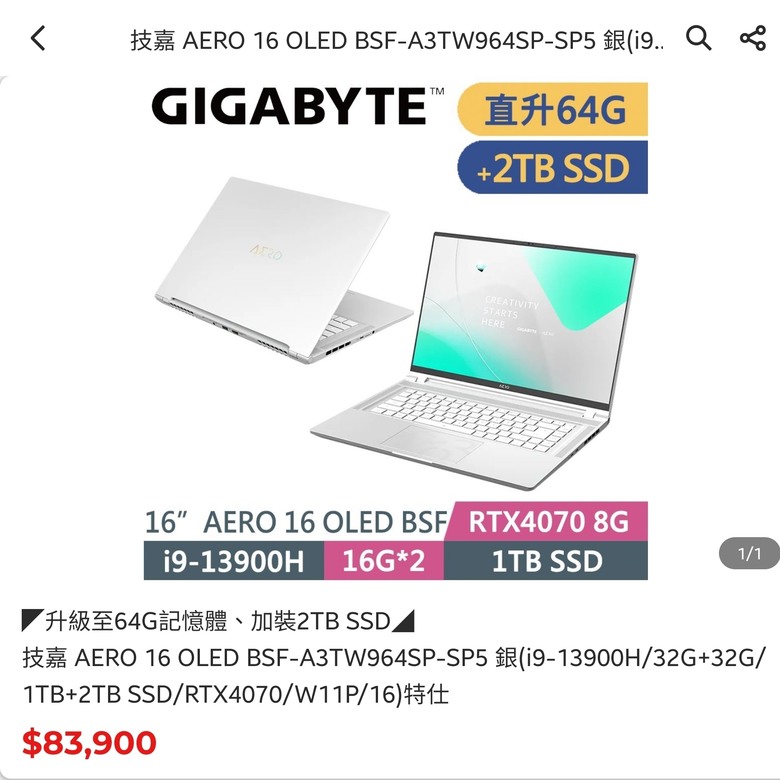Click the i9-13900H spec label
The height and width of the screenshot is (780, 780).
coord(234,561)
